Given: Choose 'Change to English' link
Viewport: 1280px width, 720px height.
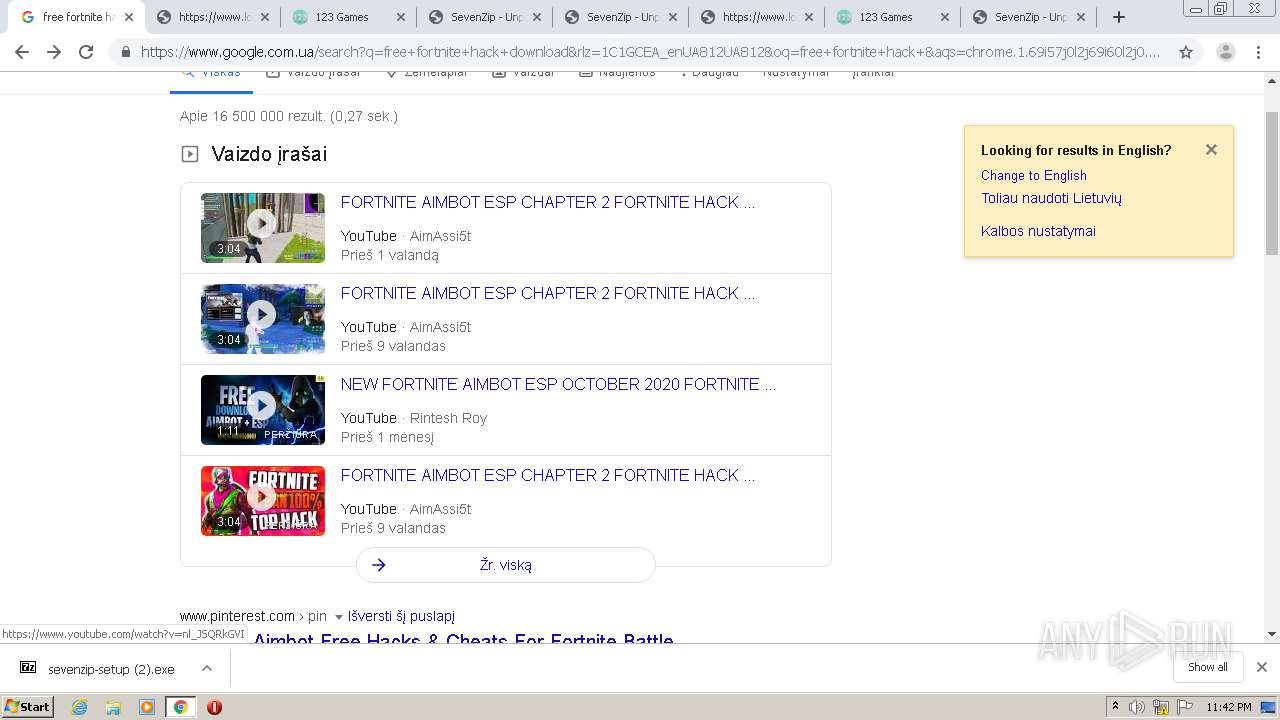Looking at the screenshot, I should (1034, 175).
